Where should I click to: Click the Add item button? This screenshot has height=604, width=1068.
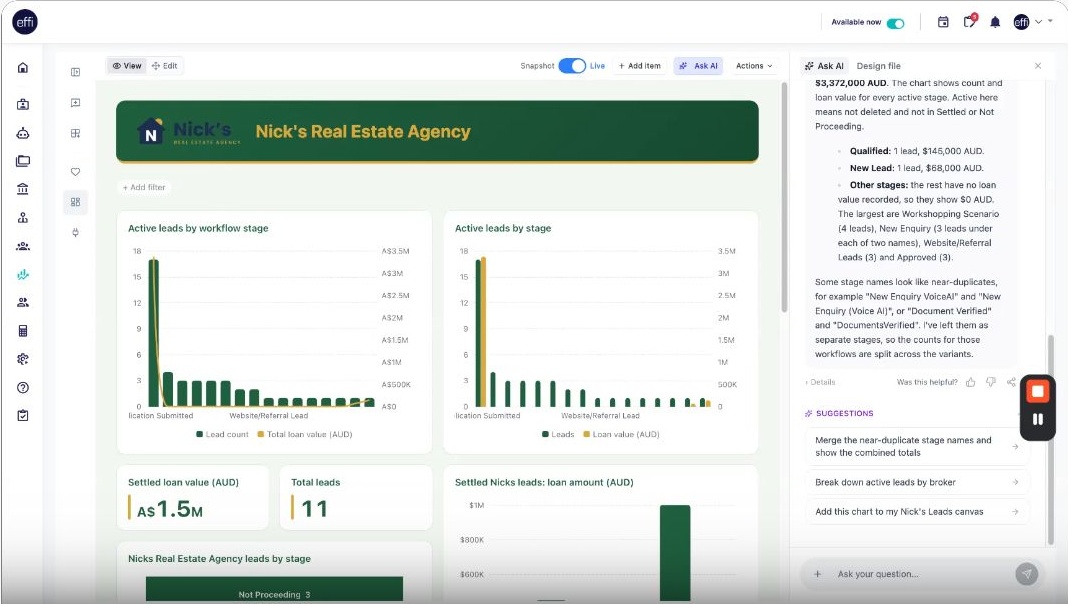(640, 66)
